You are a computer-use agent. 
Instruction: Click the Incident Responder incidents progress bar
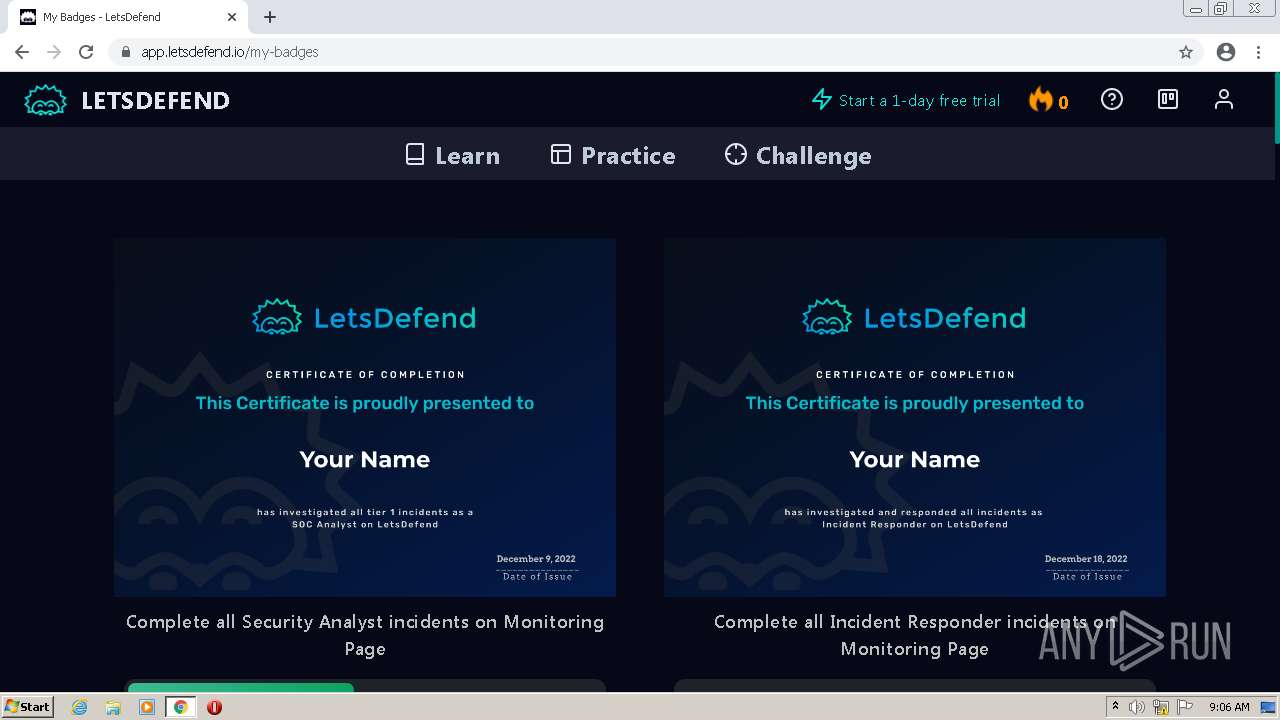tap(915, 688)
